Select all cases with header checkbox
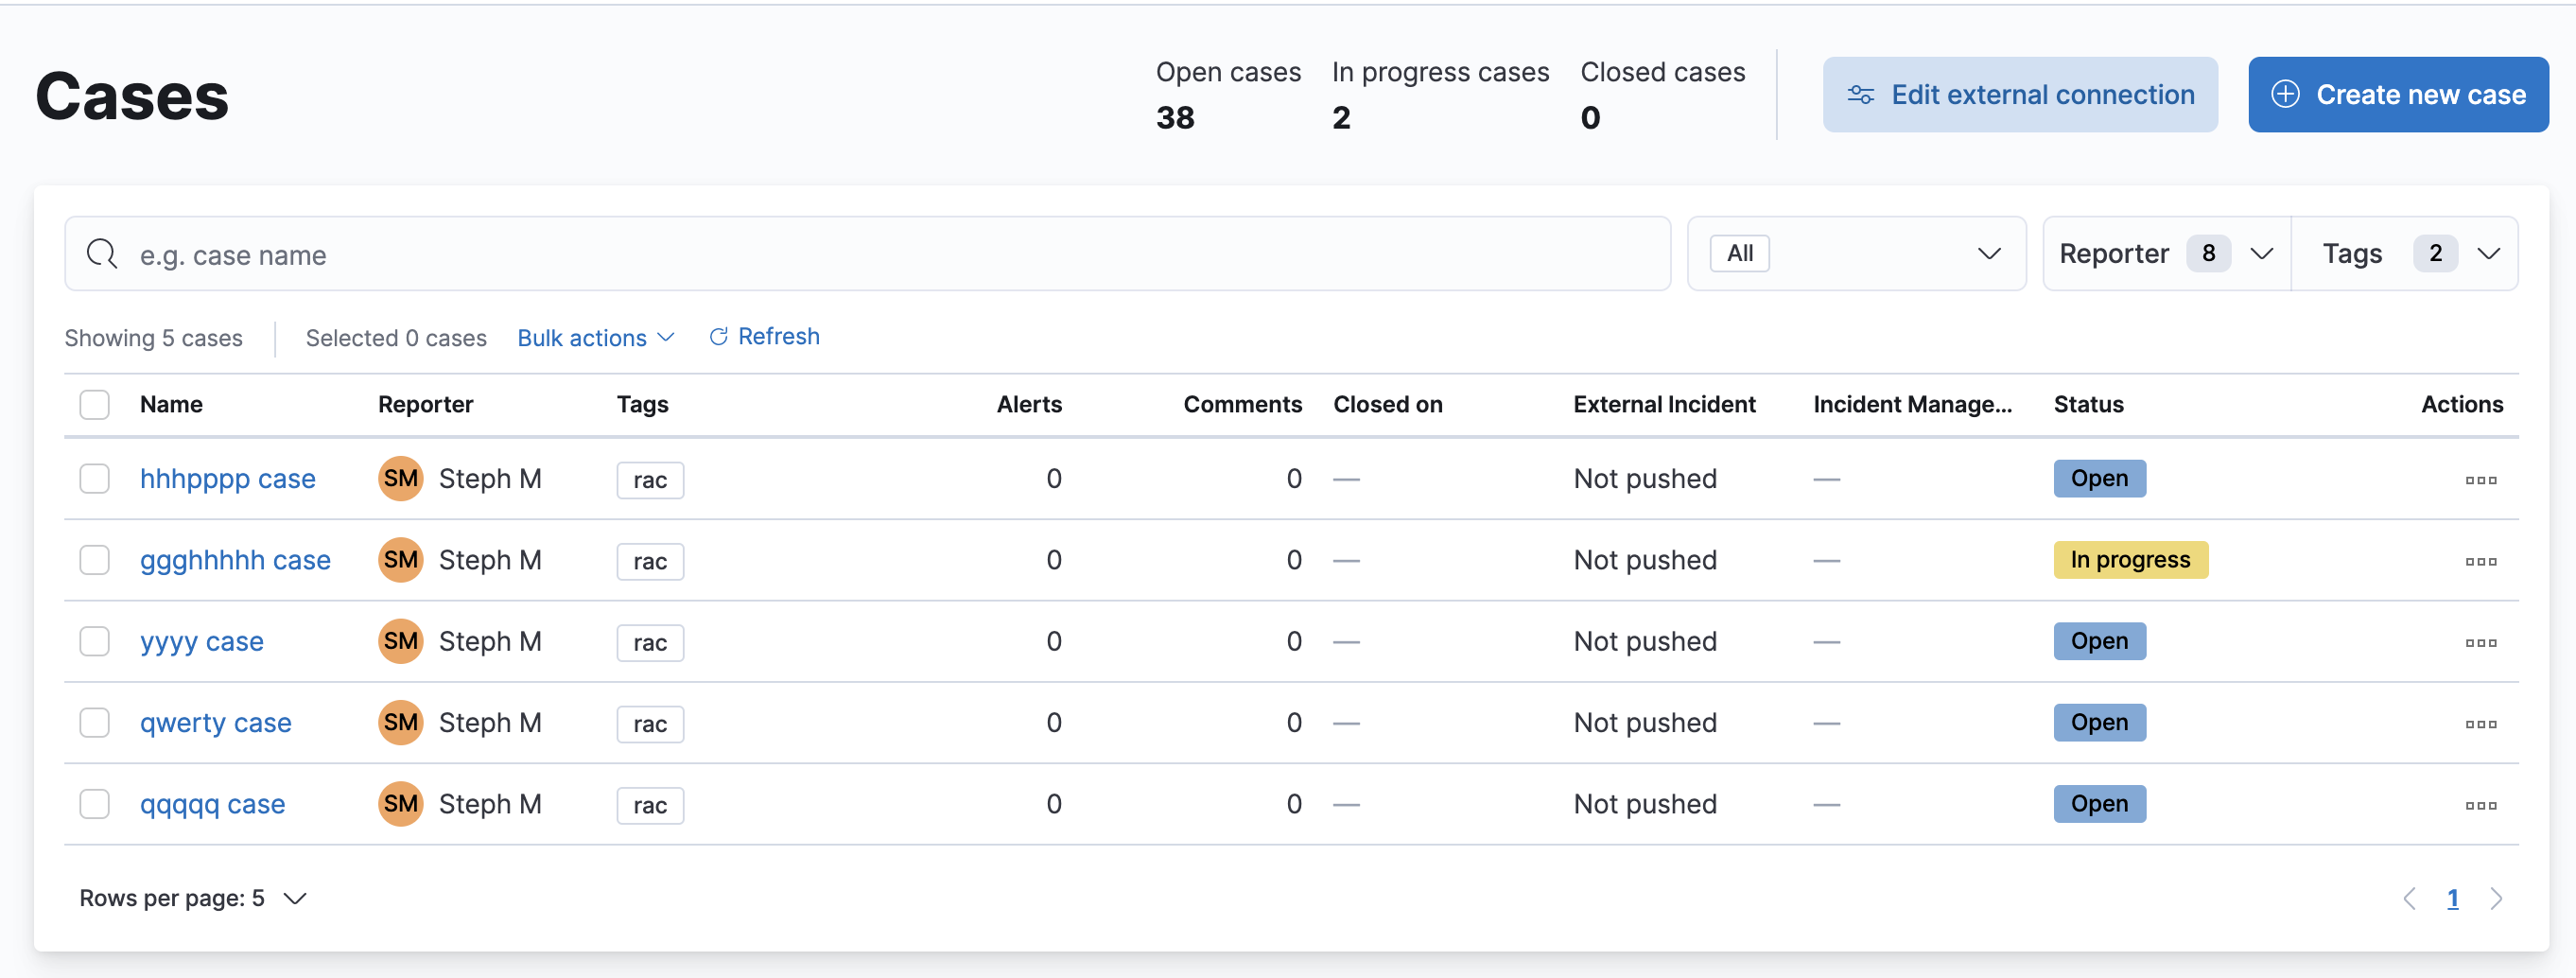Screen dimensions: 2576x978 (x=95, y=404)
